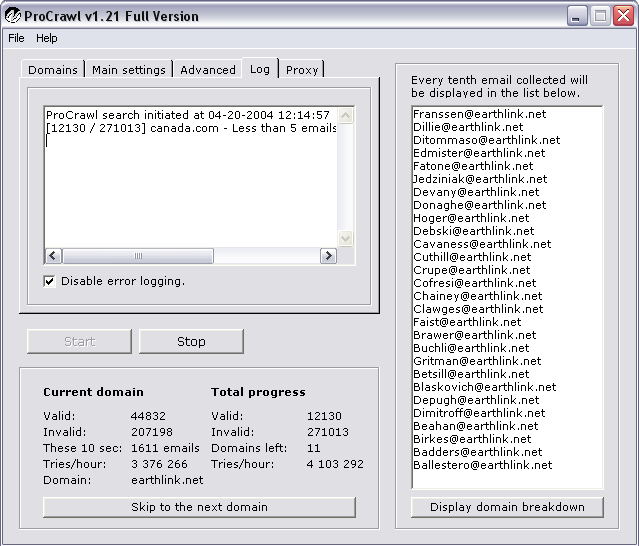Select Dimitroff@earthlink.net entry
Viewport: 639px width, 546px height.
tap(479, 413)
